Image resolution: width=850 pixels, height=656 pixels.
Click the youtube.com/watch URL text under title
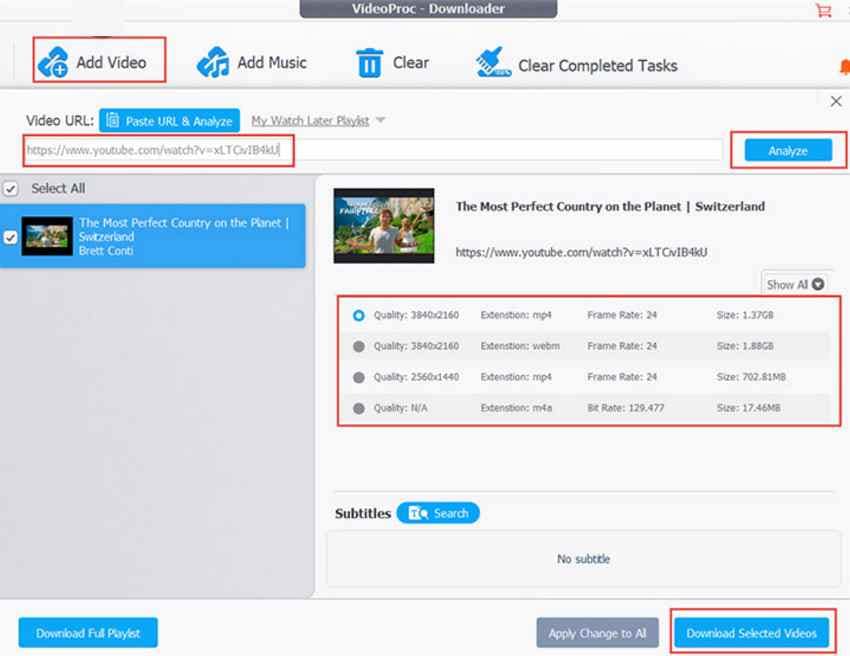click(581, 252)
